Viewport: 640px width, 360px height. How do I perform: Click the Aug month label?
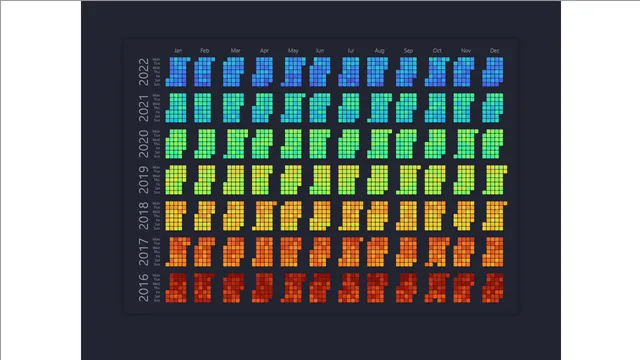[x=379, y=51]
